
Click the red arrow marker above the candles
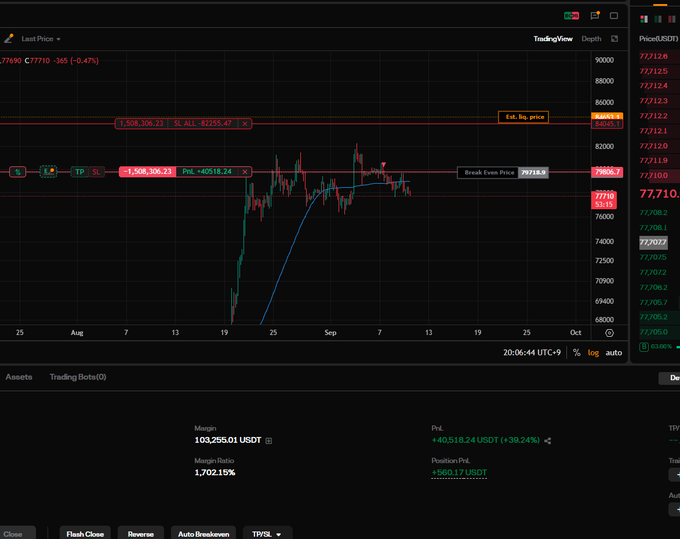(383, 164)
